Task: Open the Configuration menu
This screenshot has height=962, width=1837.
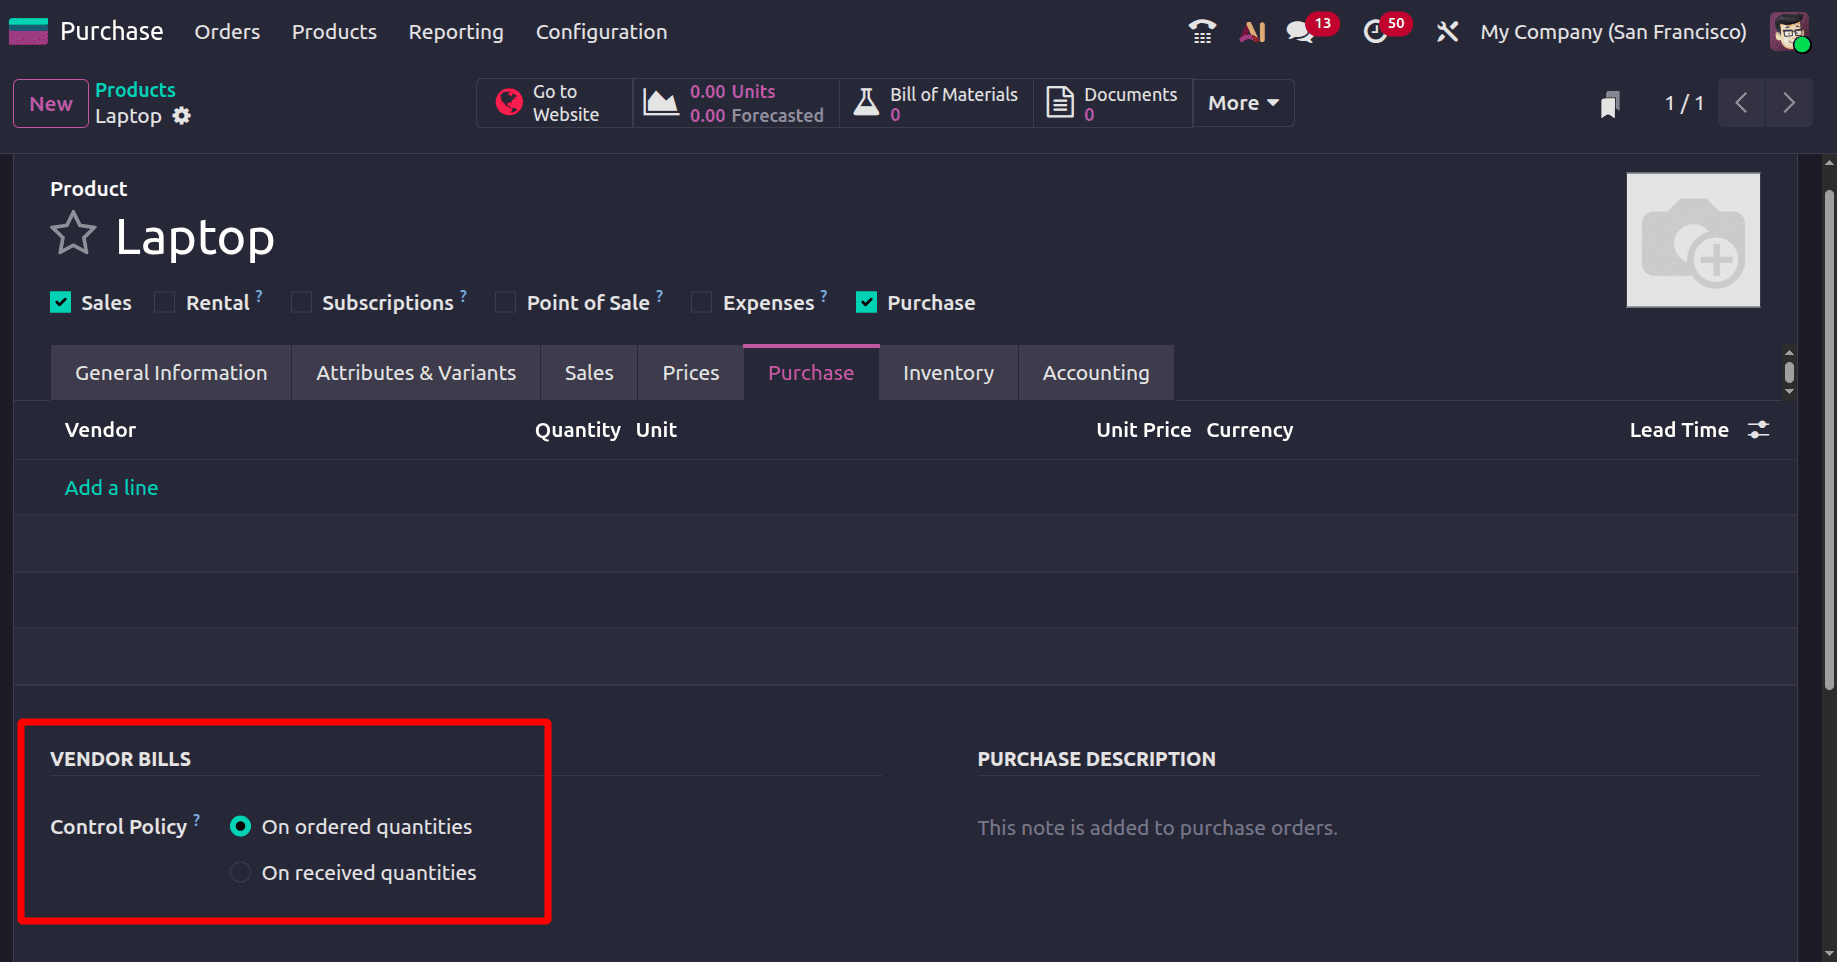Action: pos(601,31)
